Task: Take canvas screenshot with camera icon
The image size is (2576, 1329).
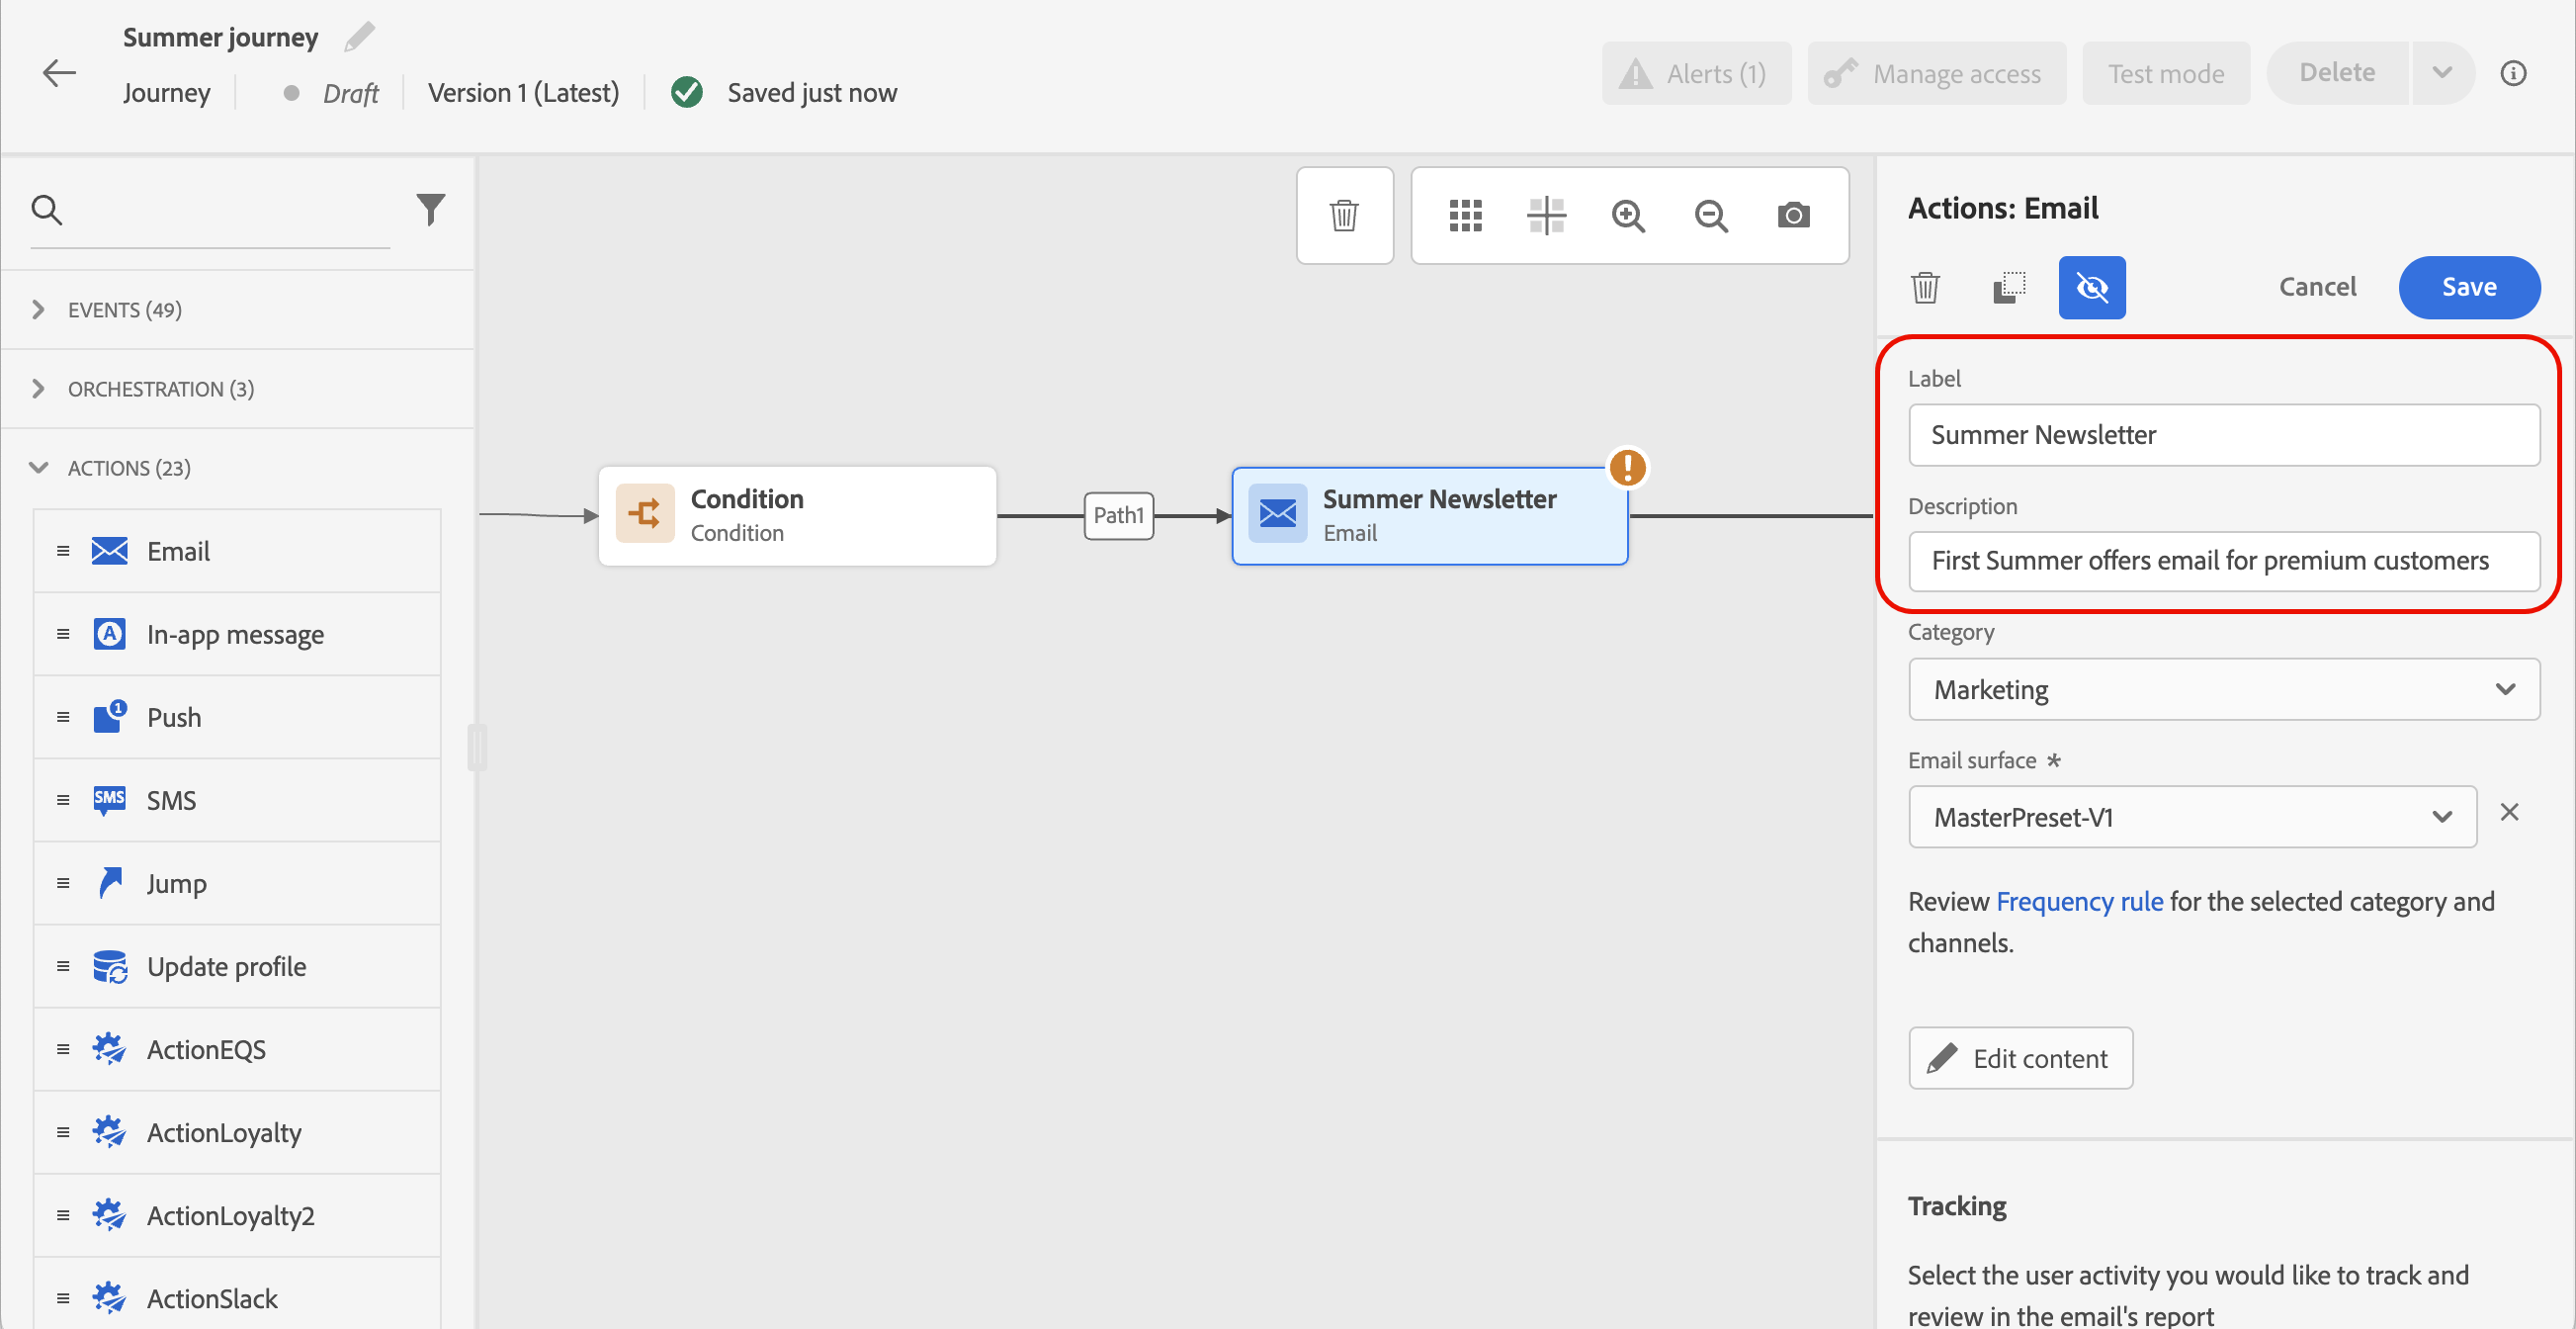Action: point(1793,215)
